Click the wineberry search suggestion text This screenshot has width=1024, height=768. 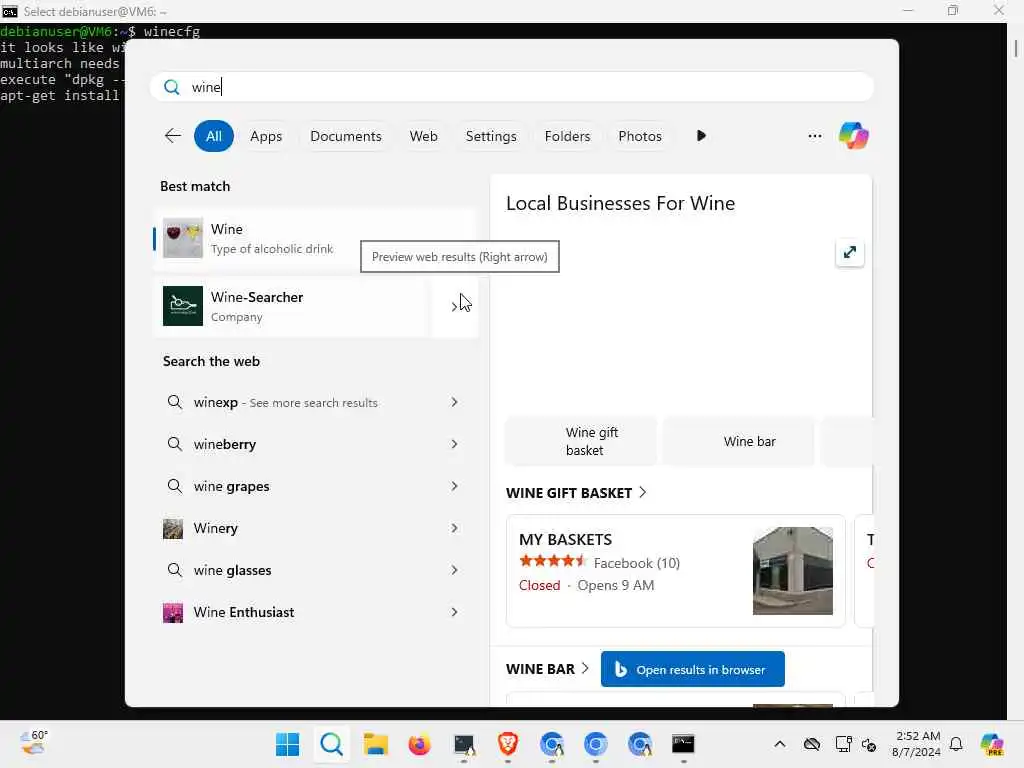225,444
